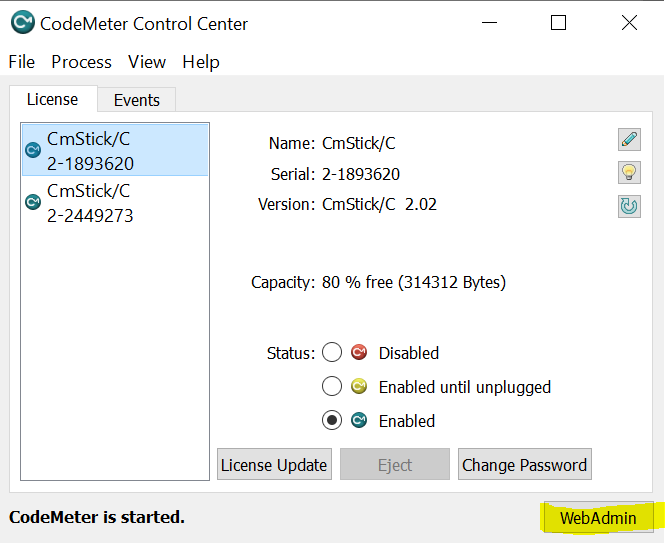Click the Disabled status label
Image resolution: width=666 pixels, height=543 pixels.
coord(409,353)
